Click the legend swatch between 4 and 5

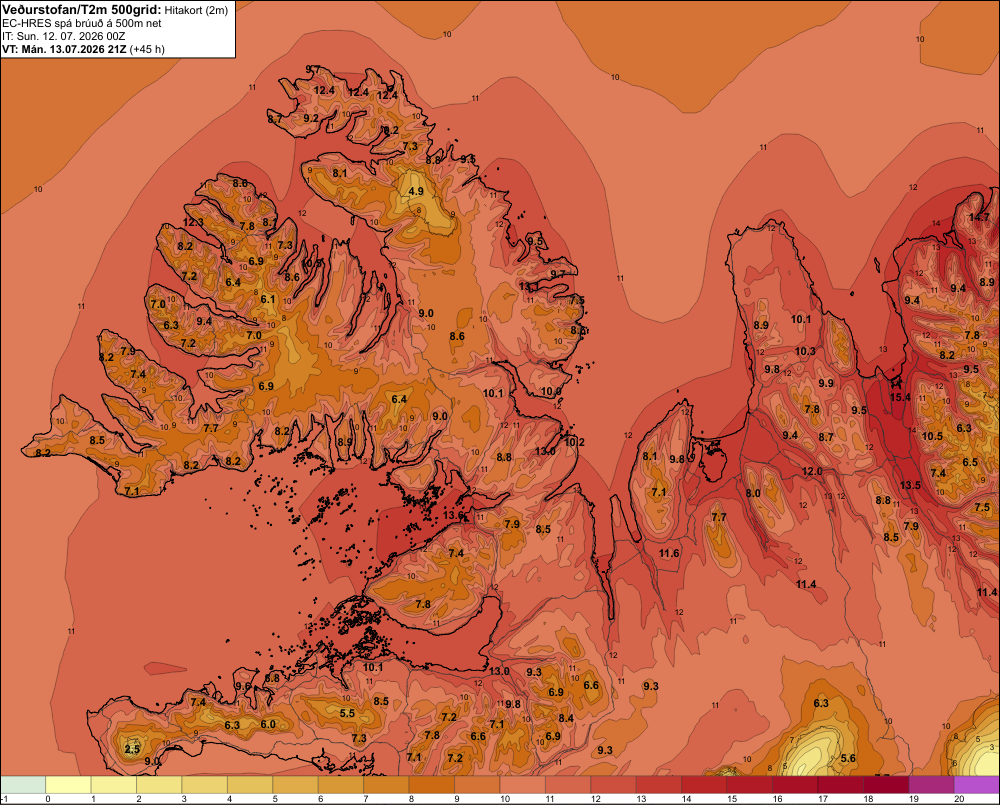pos(251,784)
